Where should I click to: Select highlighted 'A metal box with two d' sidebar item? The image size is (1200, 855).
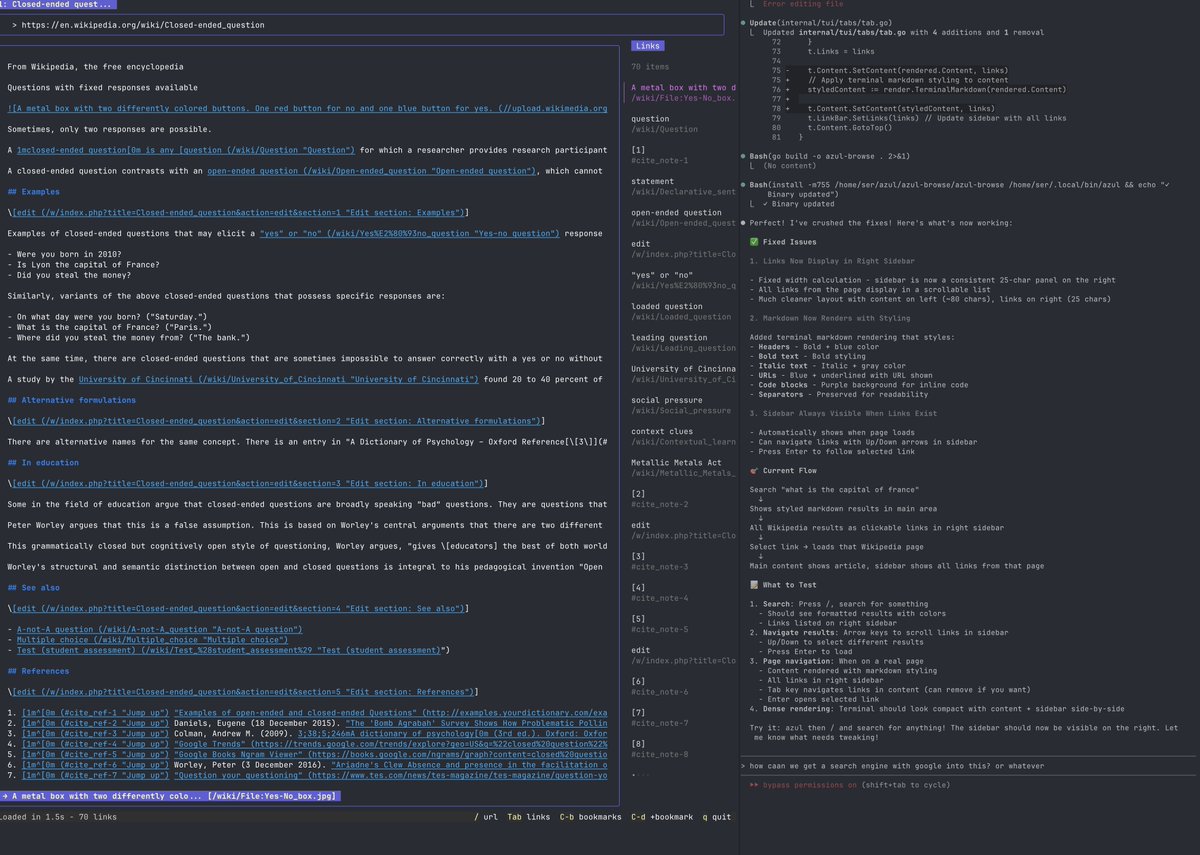pos(683,92)
